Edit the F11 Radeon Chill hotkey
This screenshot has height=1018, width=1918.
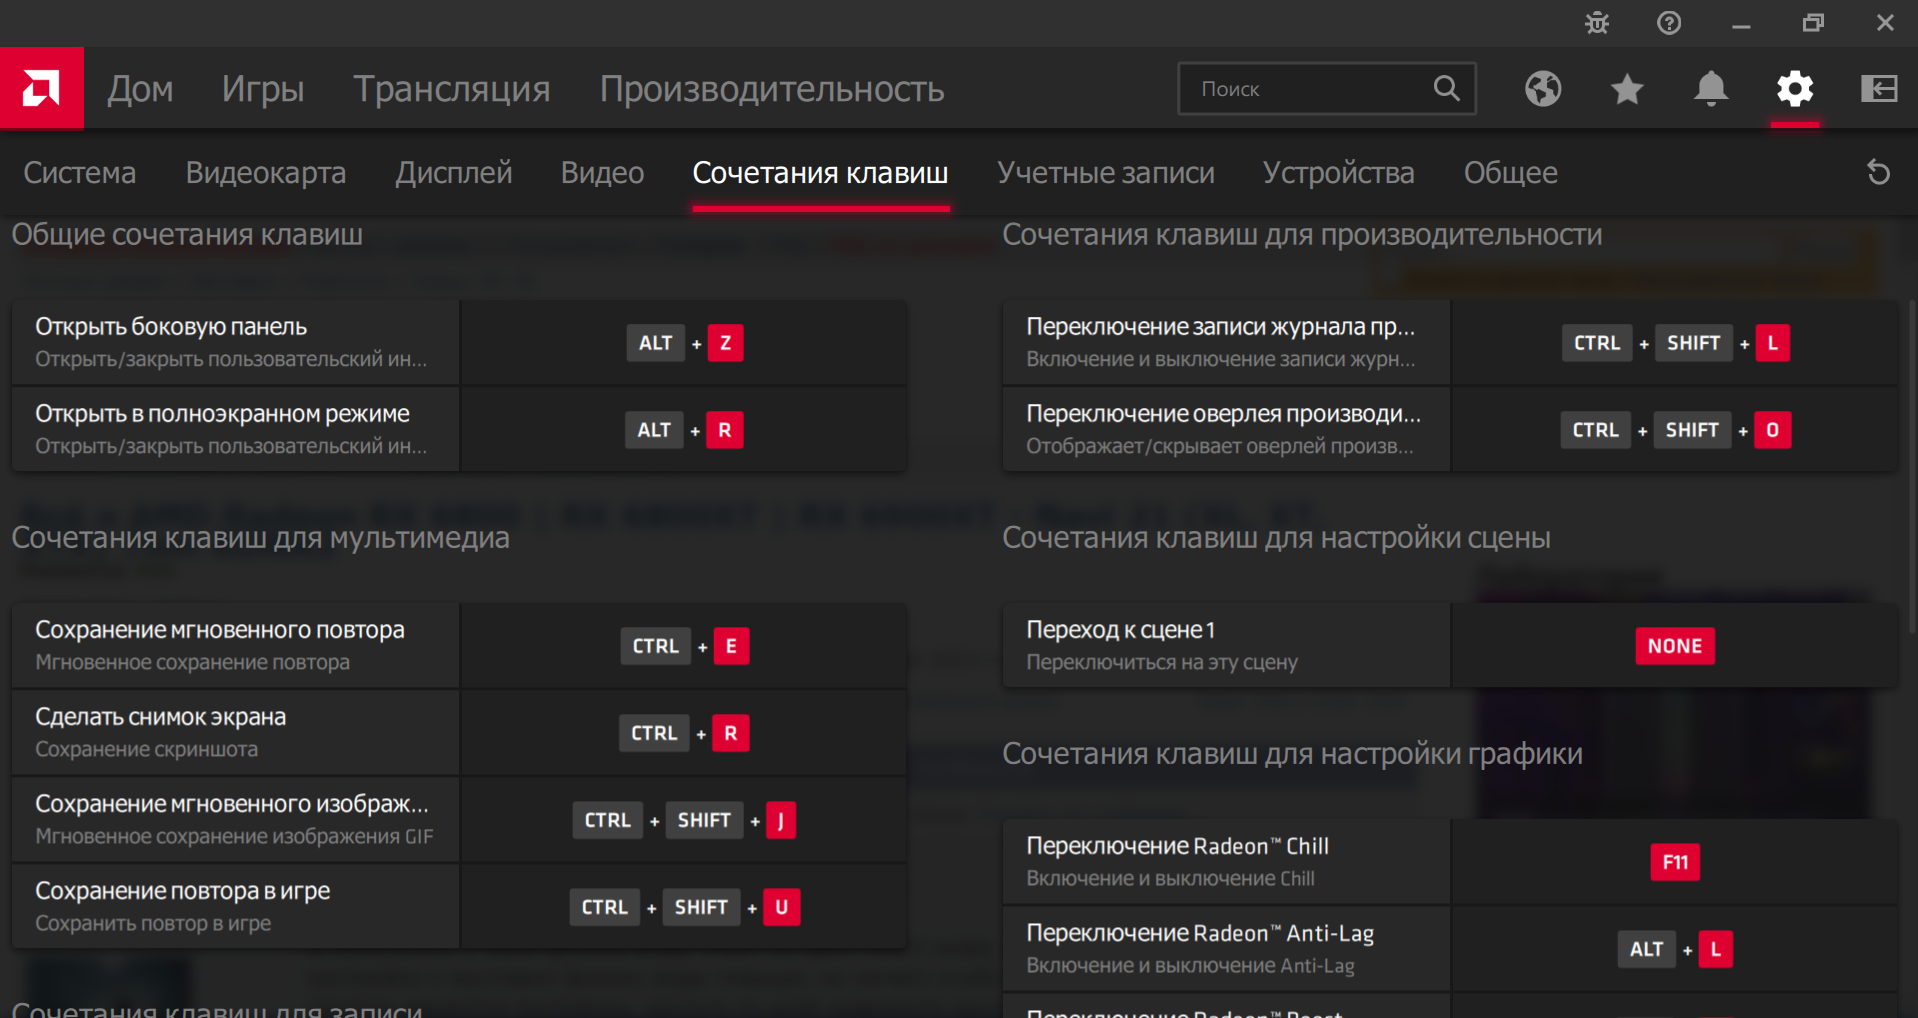[1675, 862]
